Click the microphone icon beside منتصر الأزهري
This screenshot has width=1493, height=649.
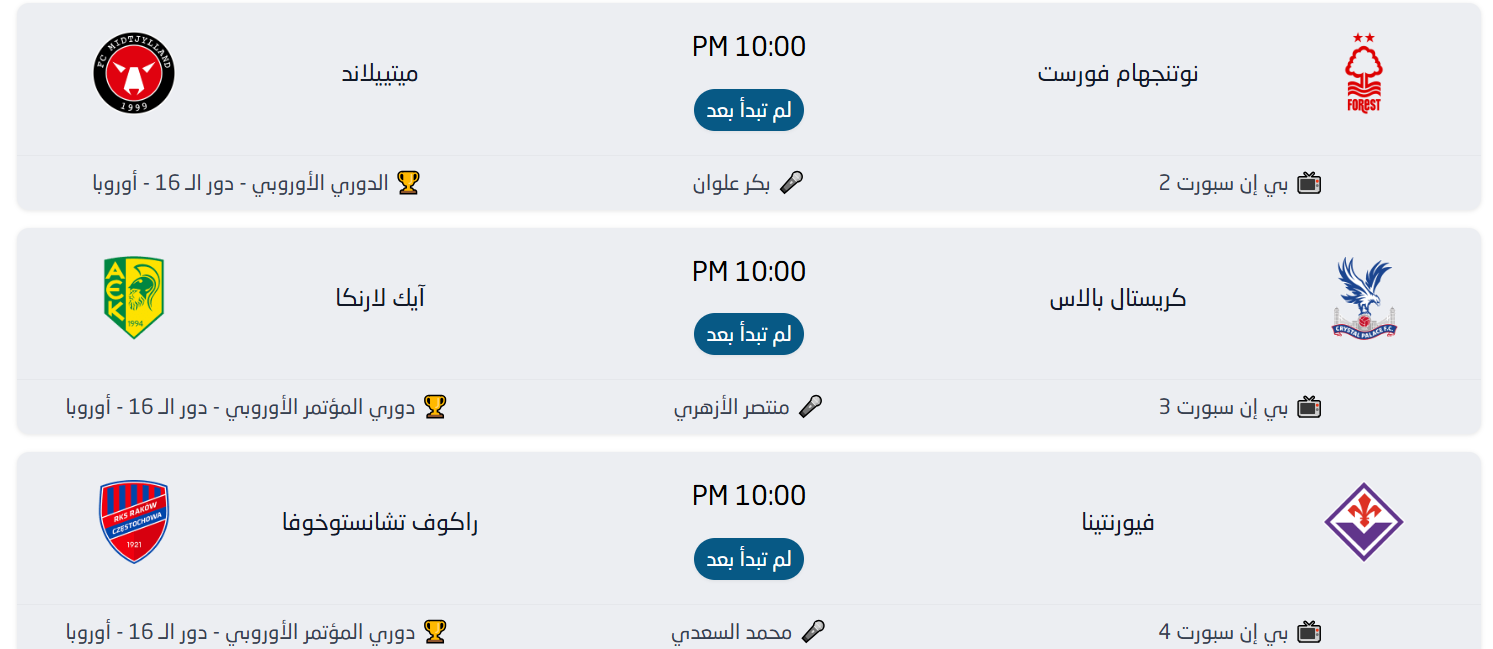point(811,407)
